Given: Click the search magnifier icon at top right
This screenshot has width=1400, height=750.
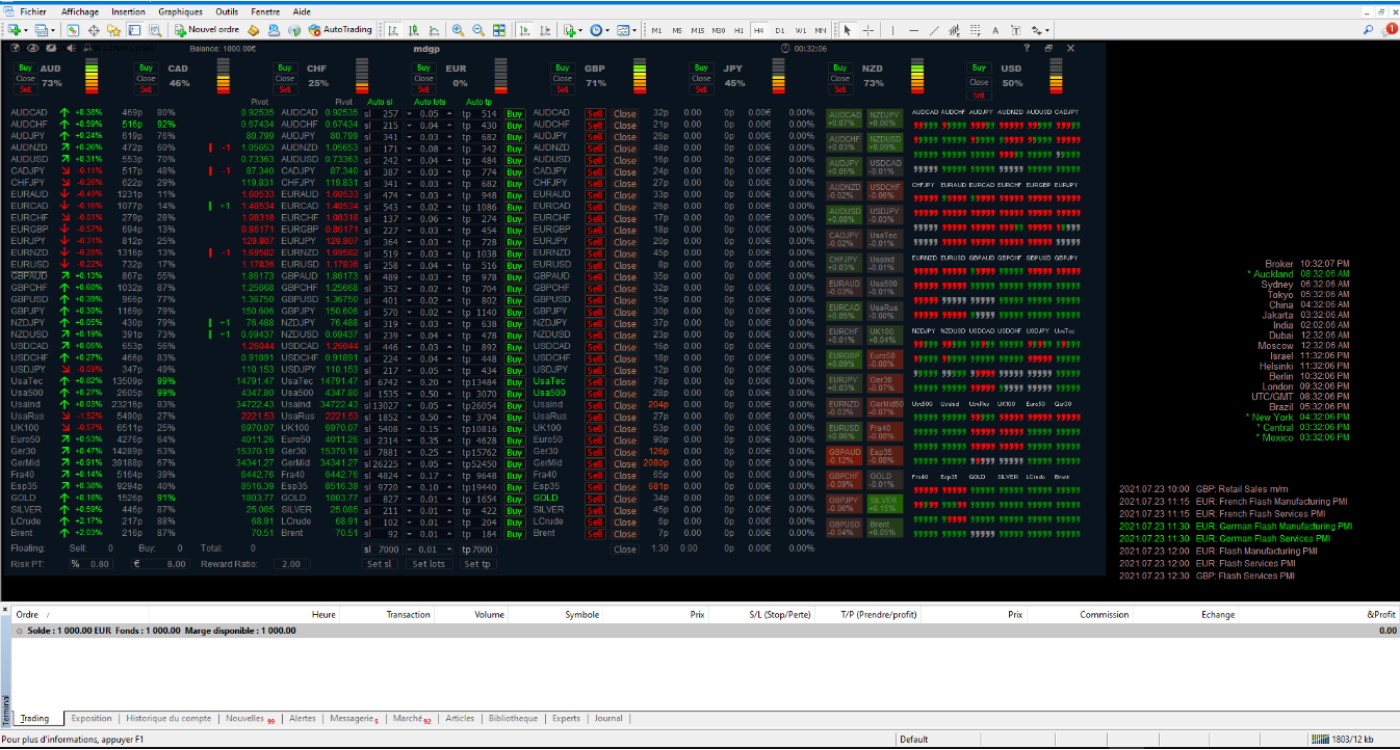Looking at the screenshot, I should [x=1367, y=30].
